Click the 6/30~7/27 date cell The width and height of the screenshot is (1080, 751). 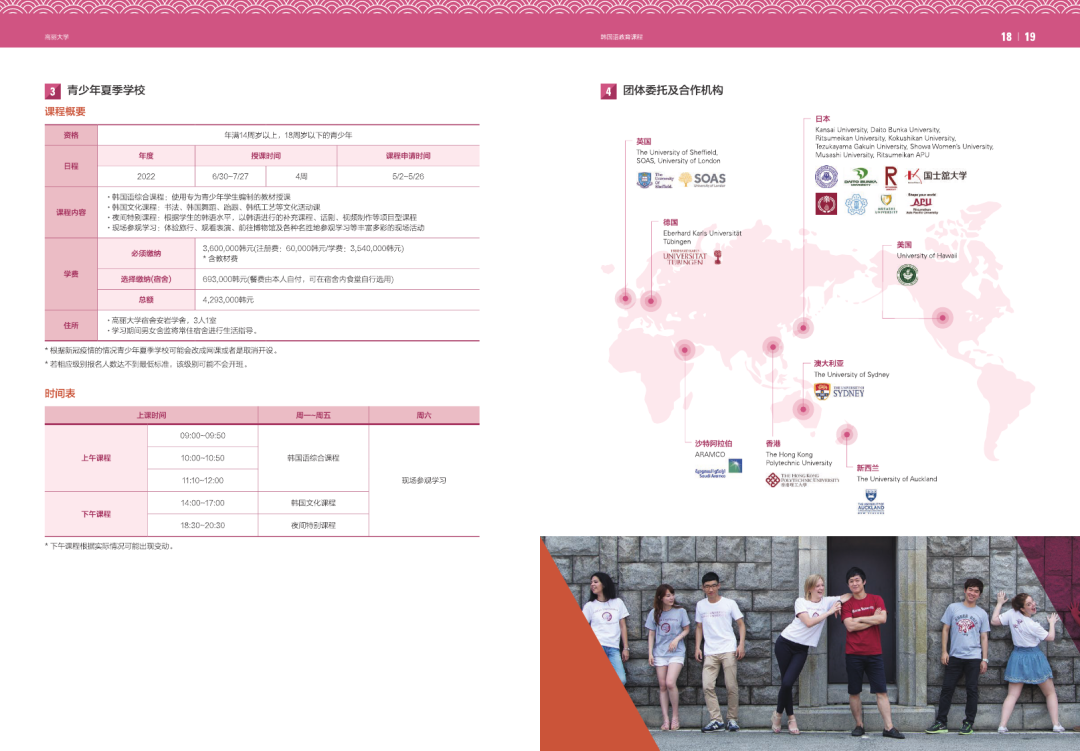pos(230,176)
